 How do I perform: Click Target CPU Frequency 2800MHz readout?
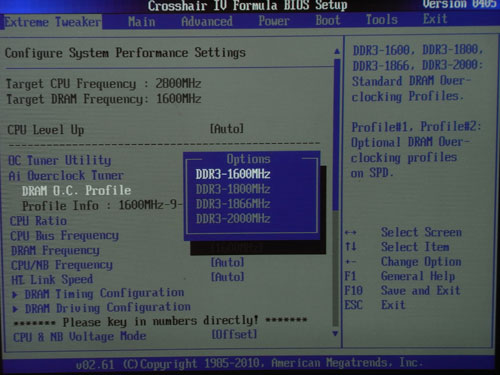(104, 84)
